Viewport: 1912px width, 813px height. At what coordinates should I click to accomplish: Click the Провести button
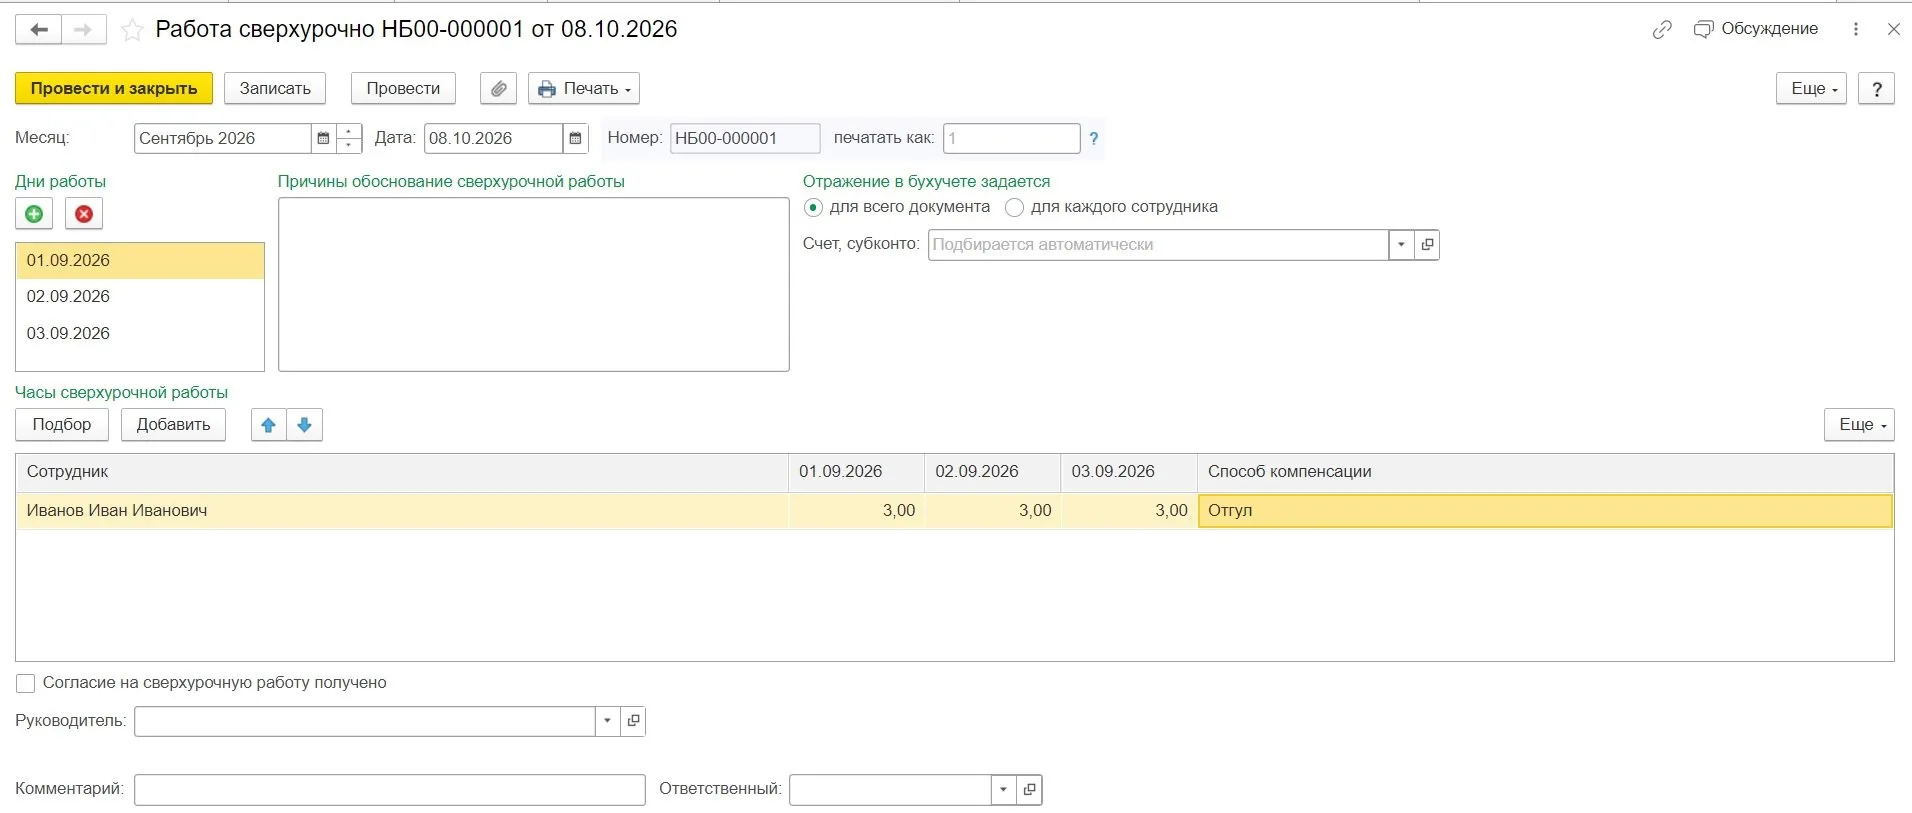[403, 88]
